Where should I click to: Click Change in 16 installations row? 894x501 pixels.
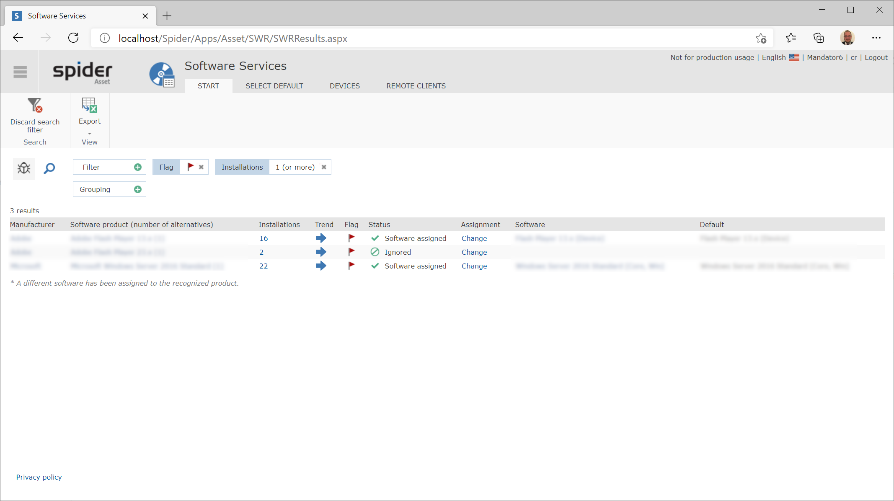(474, 238)
